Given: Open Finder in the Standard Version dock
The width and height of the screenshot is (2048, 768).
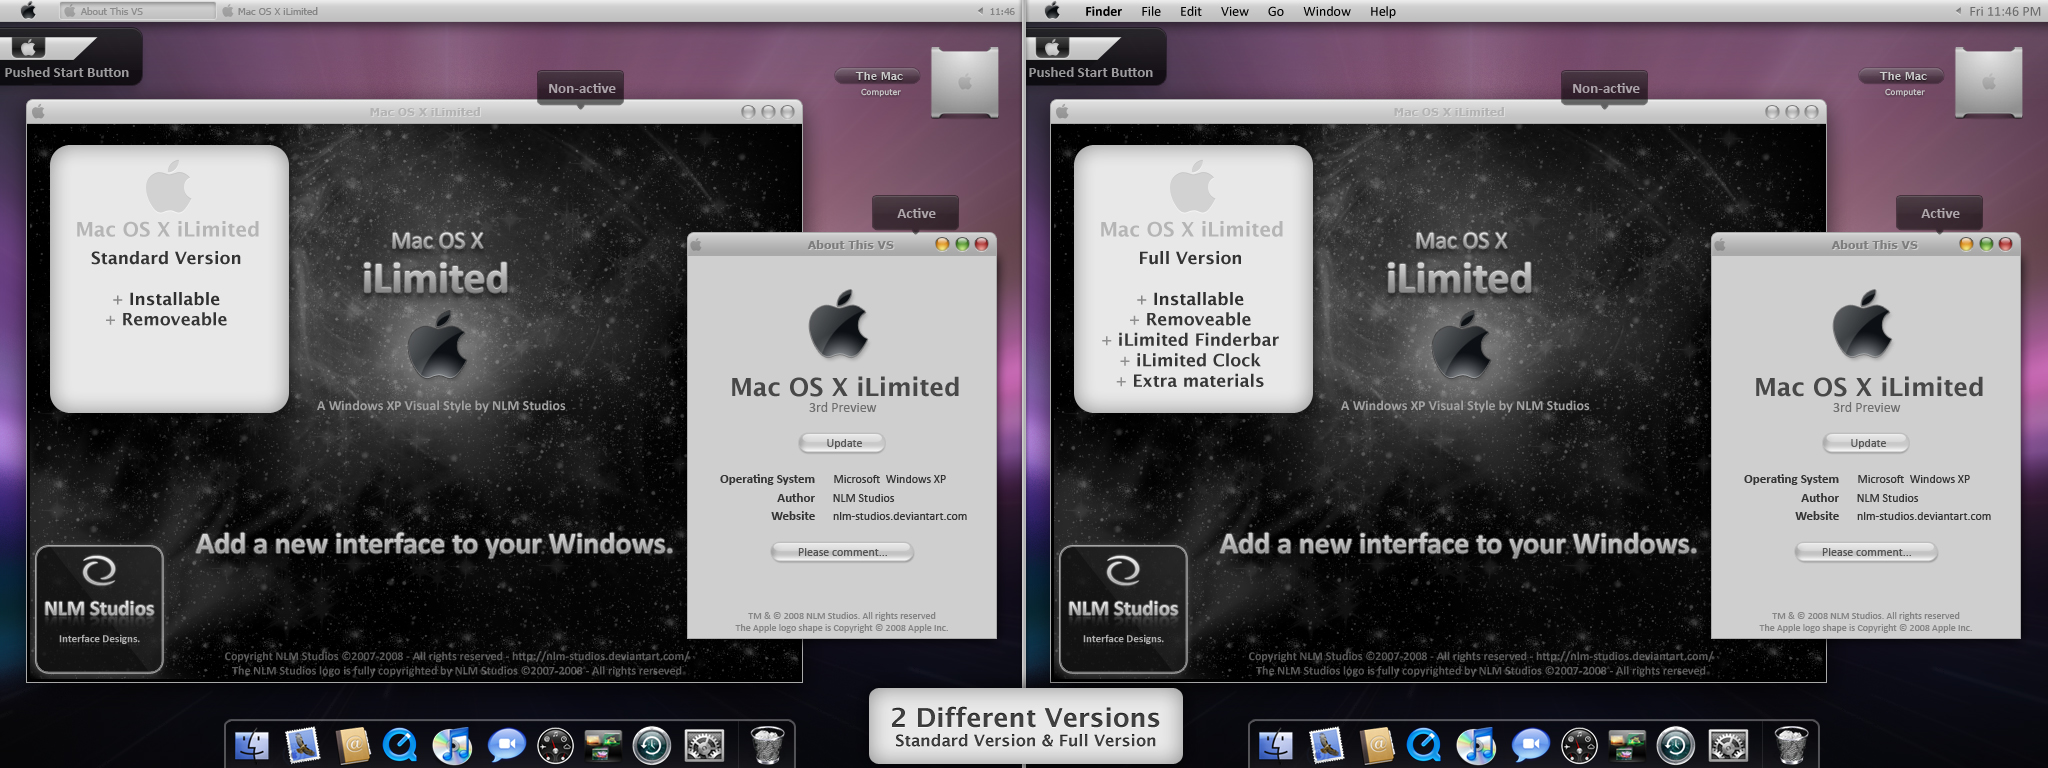Looking at the screenshot, I should (x=252, y=745).
